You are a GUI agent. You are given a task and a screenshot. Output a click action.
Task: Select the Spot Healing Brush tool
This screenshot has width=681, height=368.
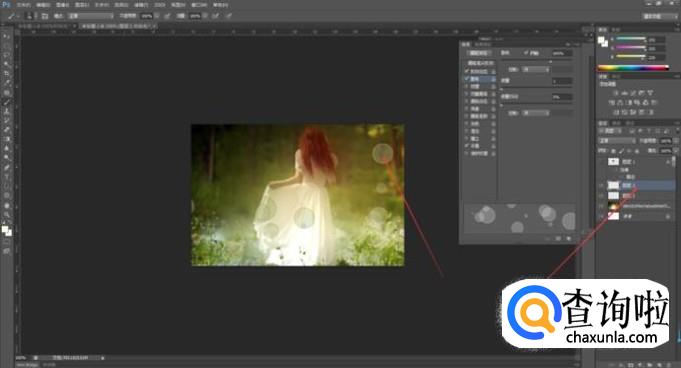click(x=7, y=93)
